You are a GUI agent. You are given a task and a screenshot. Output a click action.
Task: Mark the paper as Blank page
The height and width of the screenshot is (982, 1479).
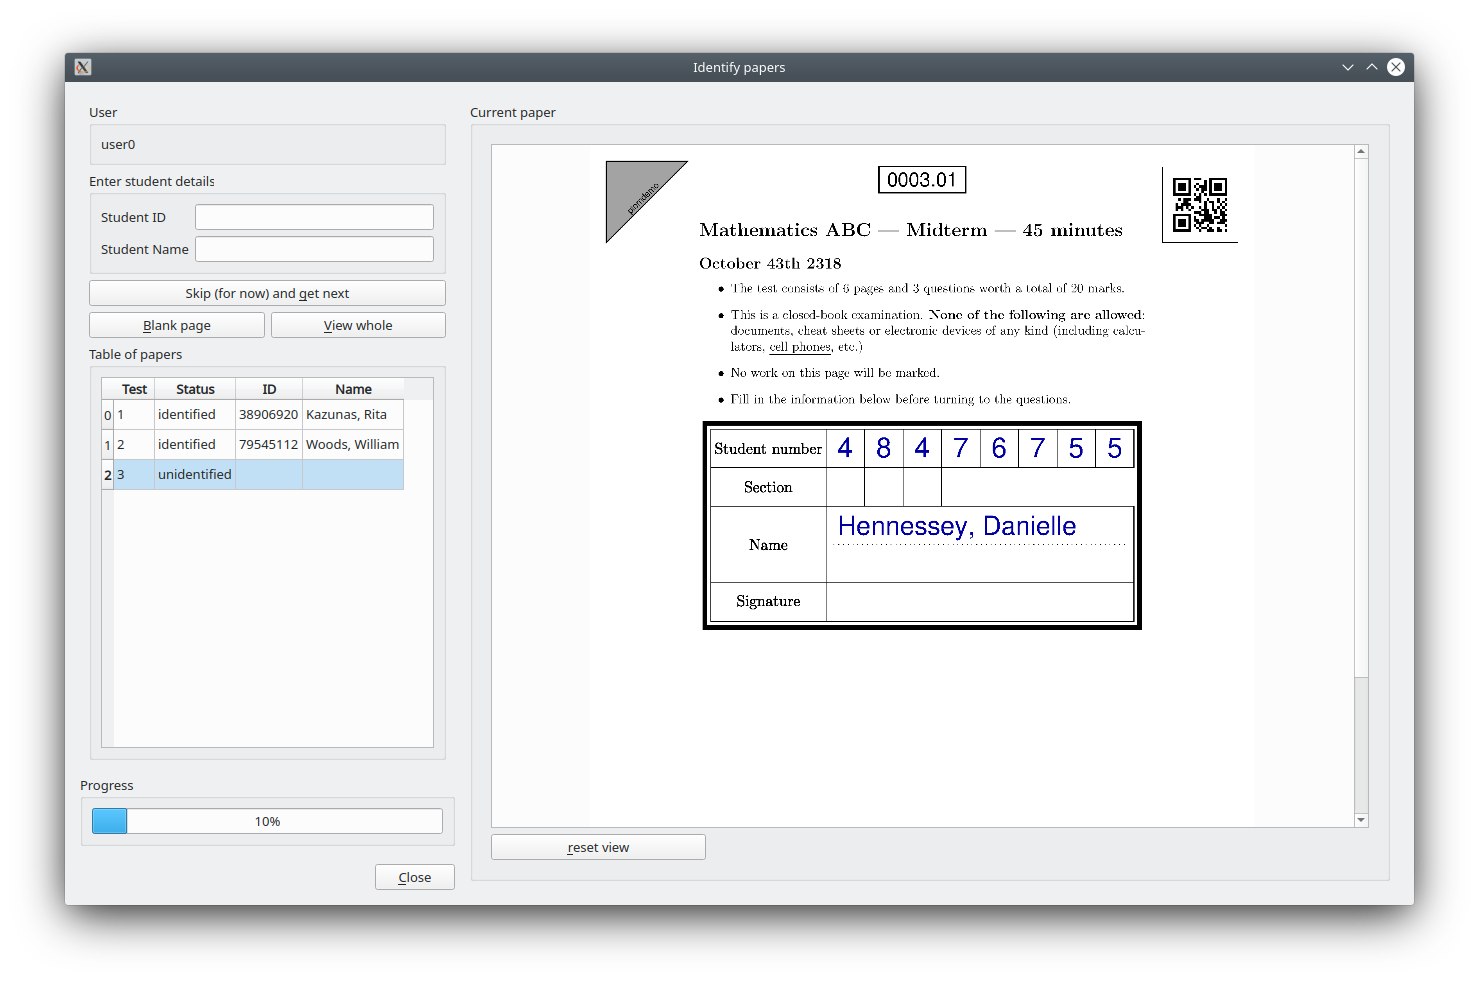pos(177,325)
